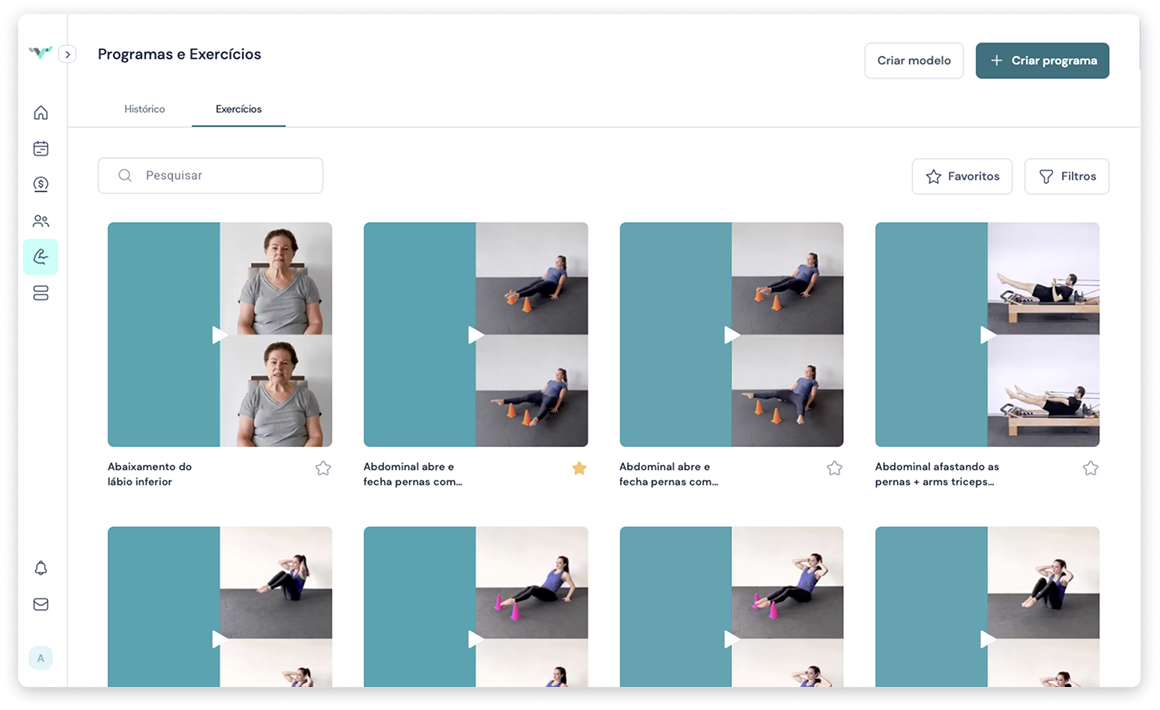
Task: Favorite the 'Abaixamento do lábio inferior' exercise
Action: (x=323, y=468)
